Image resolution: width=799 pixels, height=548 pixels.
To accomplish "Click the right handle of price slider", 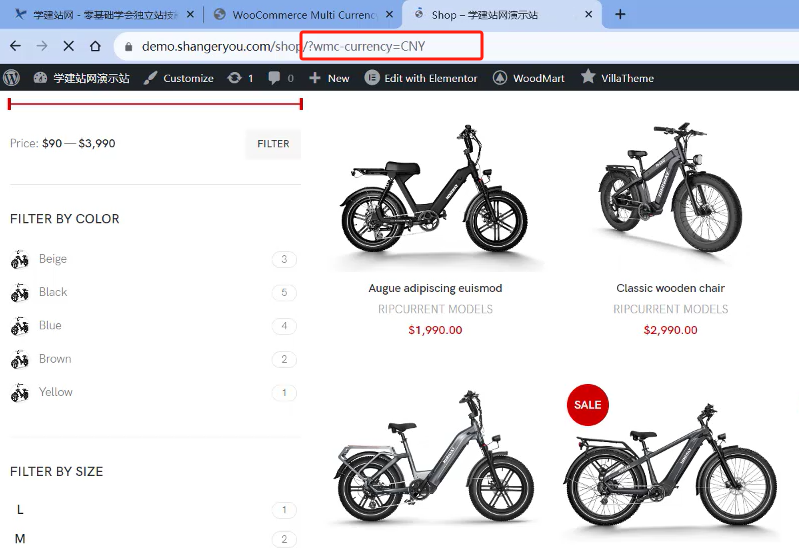I will click(x=301, y=103).
